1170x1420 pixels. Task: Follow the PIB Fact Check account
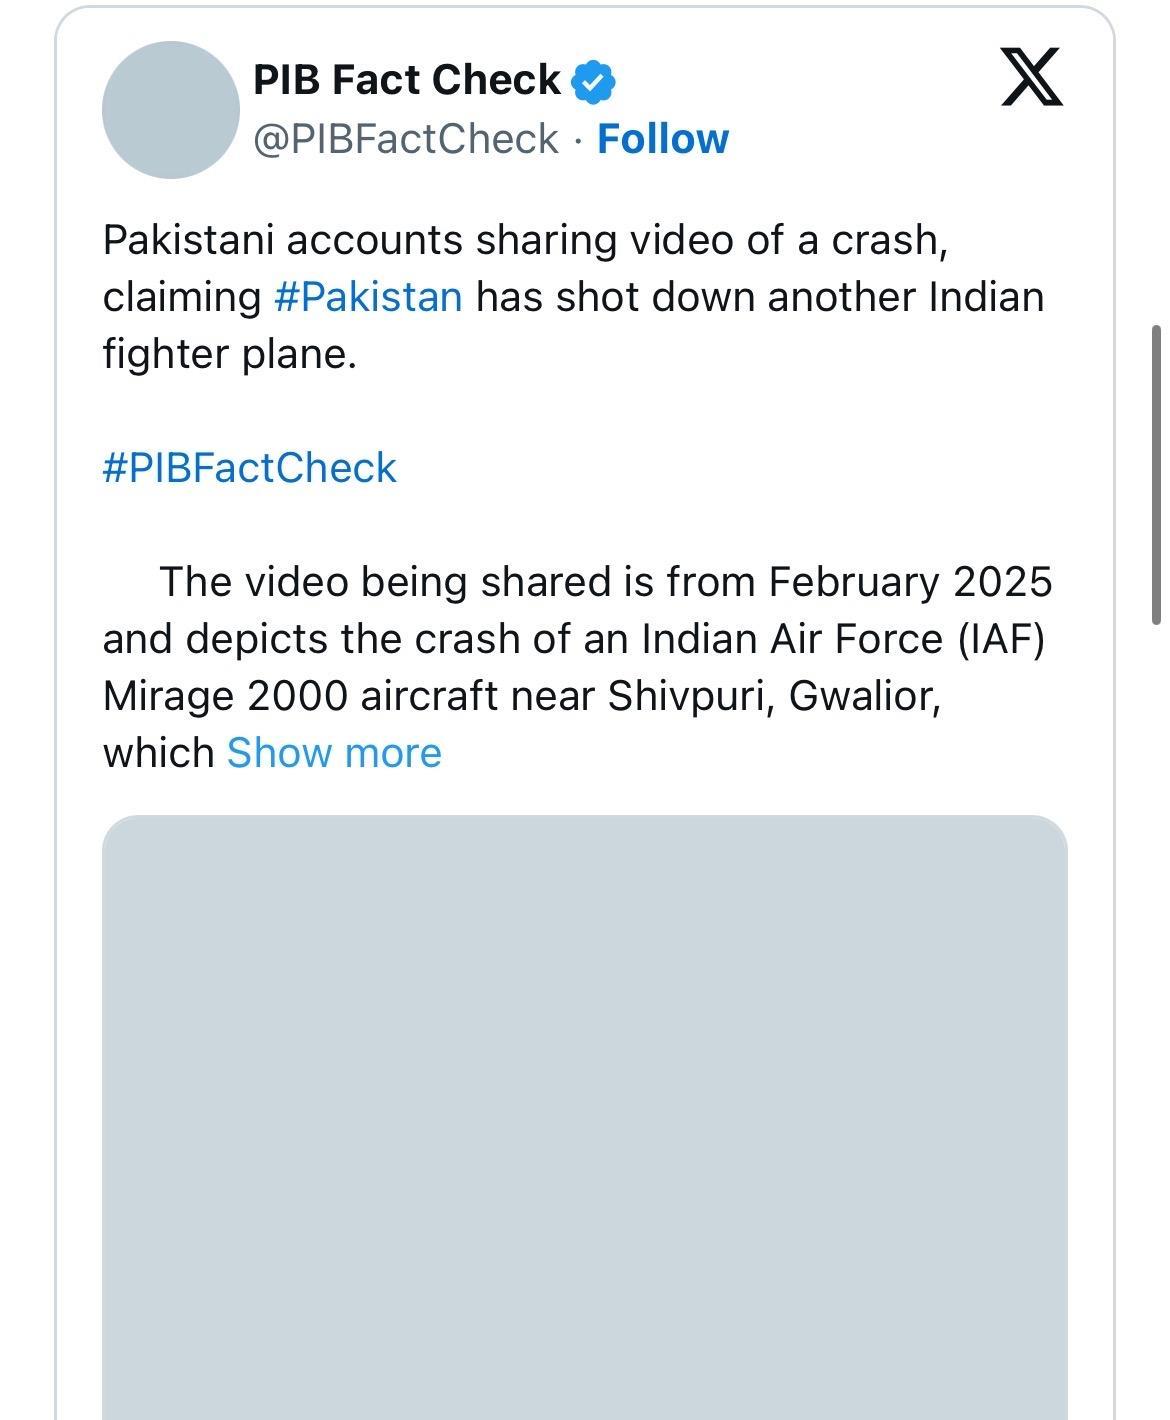tap(663, 139)
